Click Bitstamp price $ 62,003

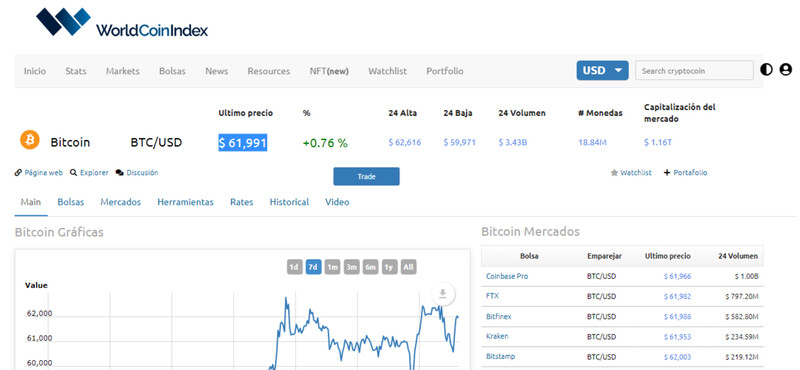pyautogui.click(x=678, y=357)
